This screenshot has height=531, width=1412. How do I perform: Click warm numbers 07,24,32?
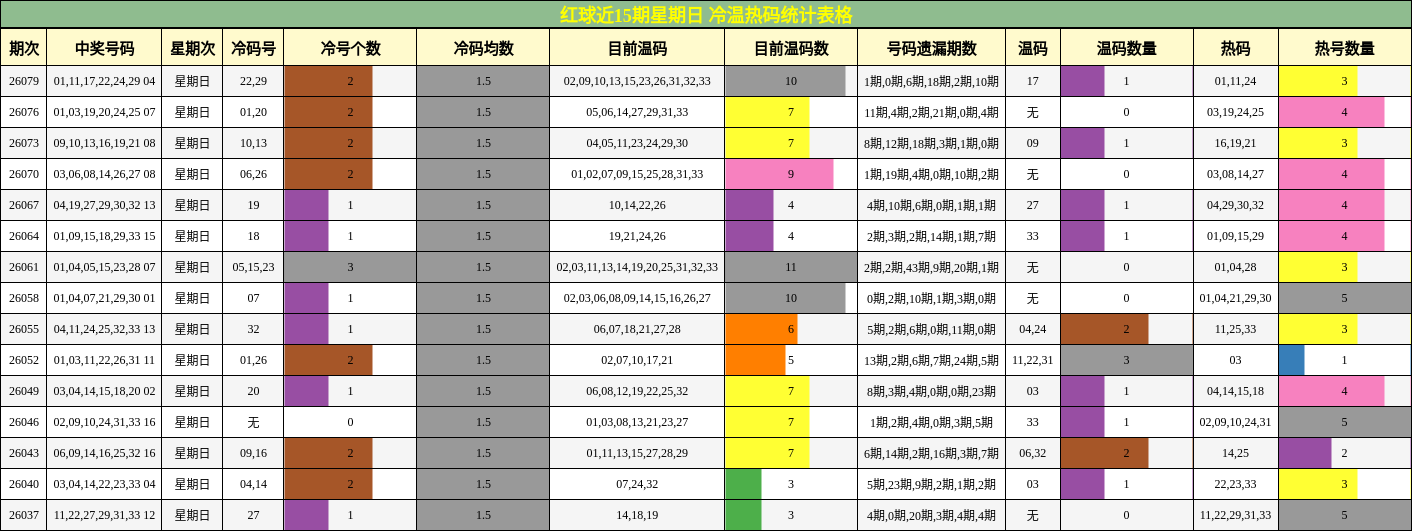[x=637, y=484]
